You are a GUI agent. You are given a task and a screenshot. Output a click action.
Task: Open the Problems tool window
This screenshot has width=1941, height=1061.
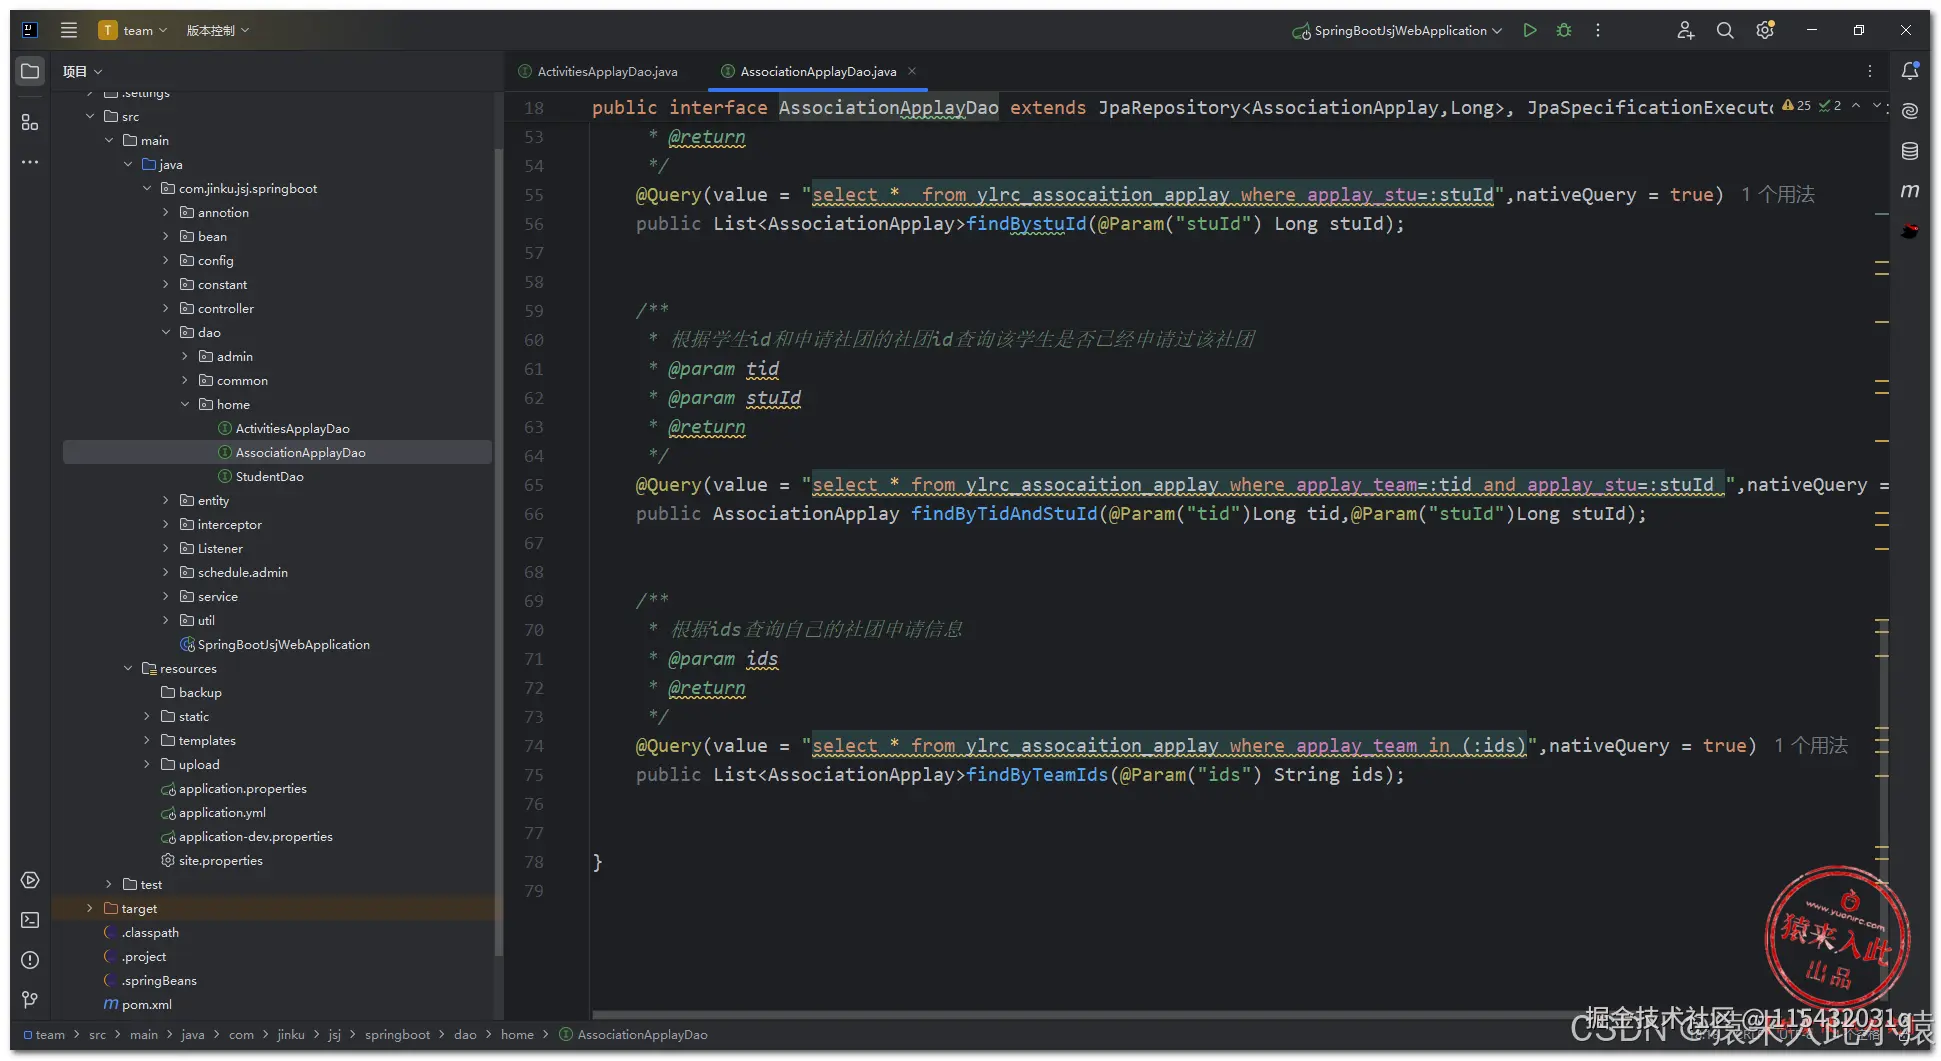click(x=30, y=960)
